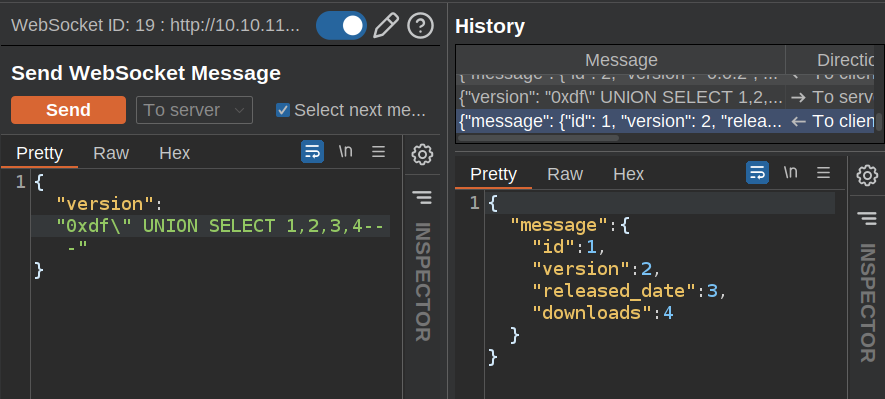Expand the right INSPECTOR panel
This screenshot has height=399, width=885.
pyautogui.click(x=867, y=302)
